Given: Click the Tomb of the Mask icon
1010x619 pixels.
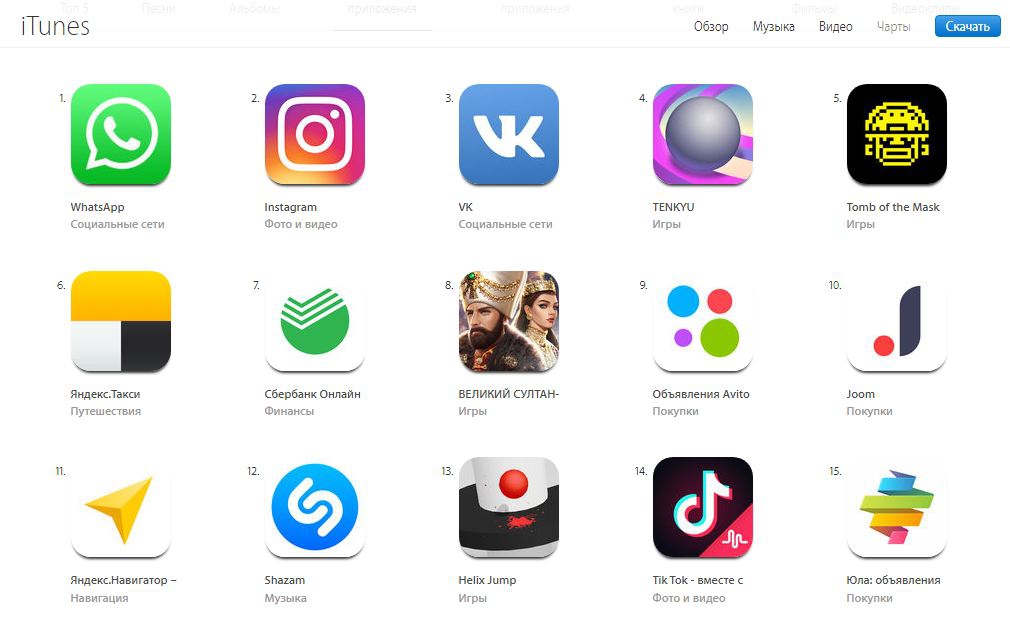Looking at the screenshot, I should 896,134.
